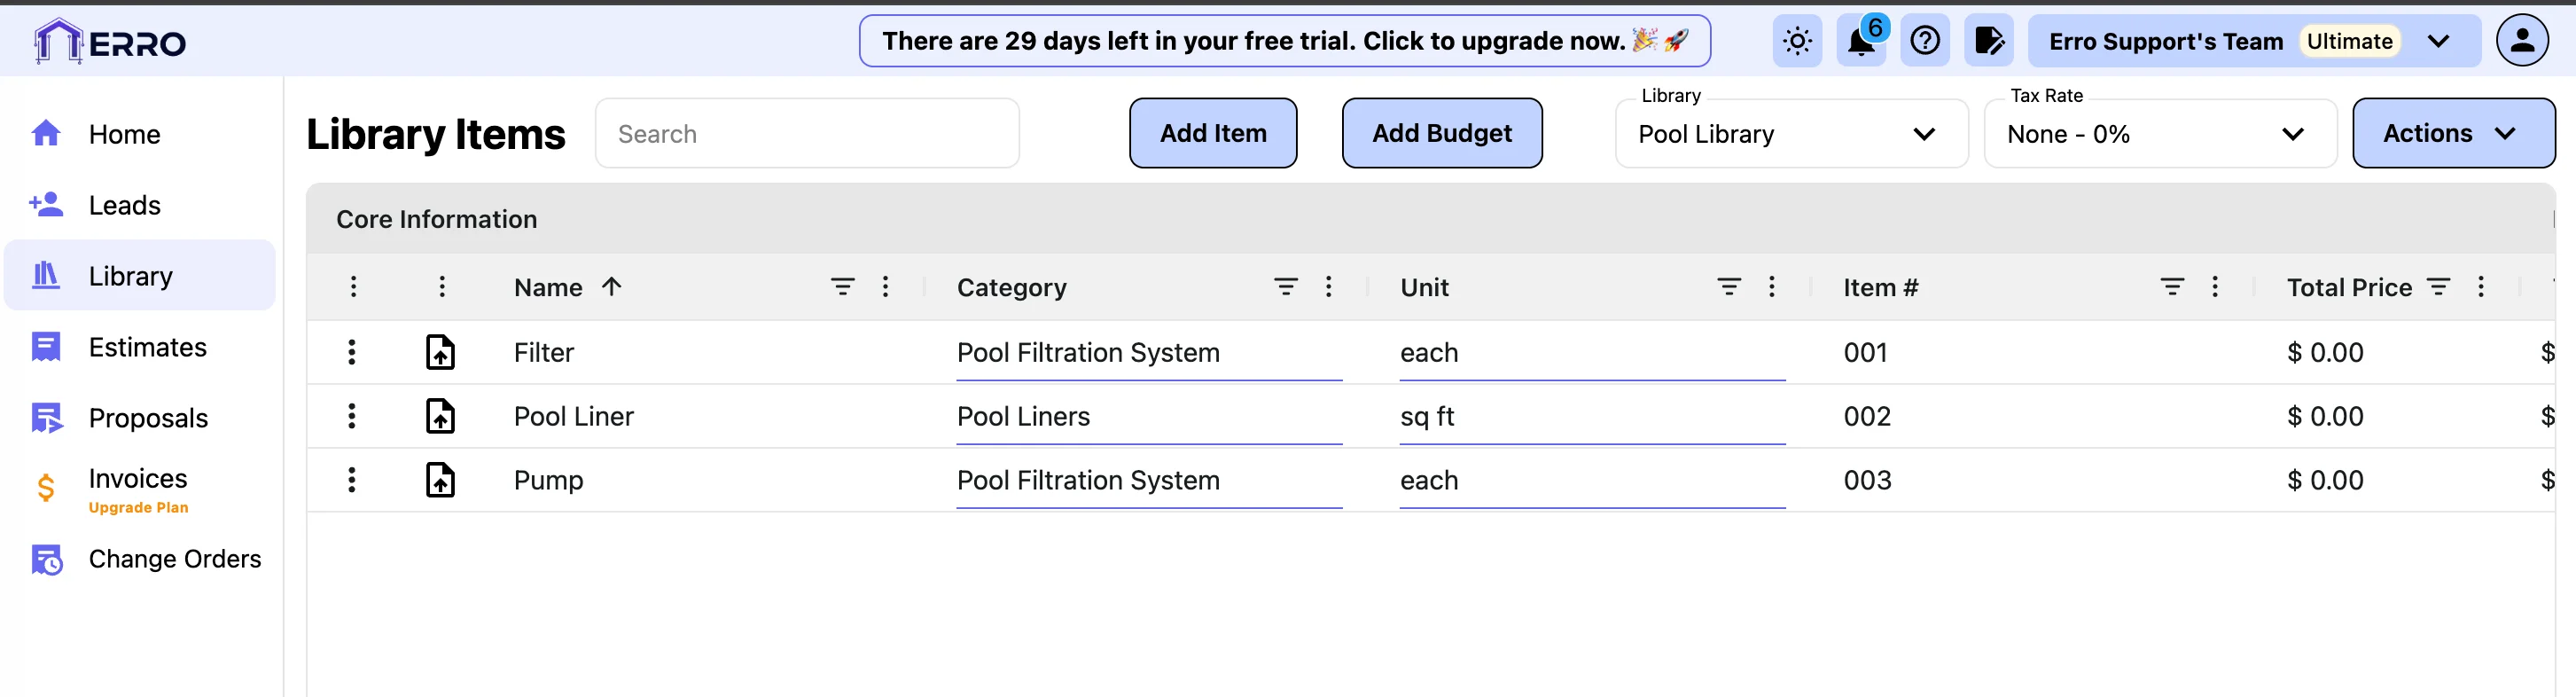The height and width of the screenshot is (697, 2576).
Task: Open Change Orders in the sidebar
Action: (174, 559)
